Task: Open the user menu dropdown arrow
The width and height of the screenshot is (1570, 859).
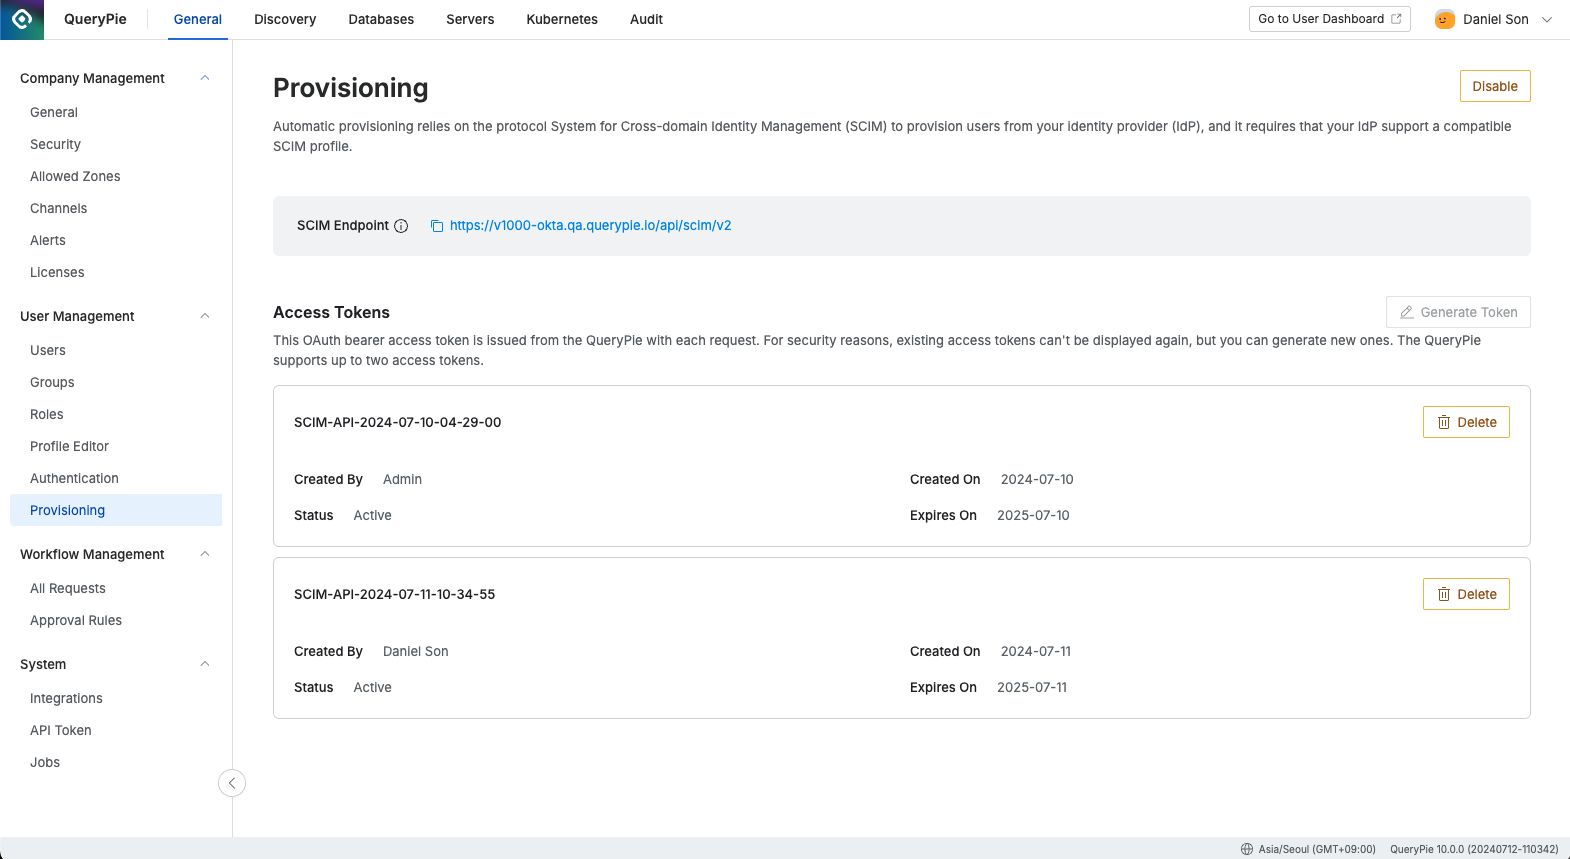Action: tap(1547, 19)
